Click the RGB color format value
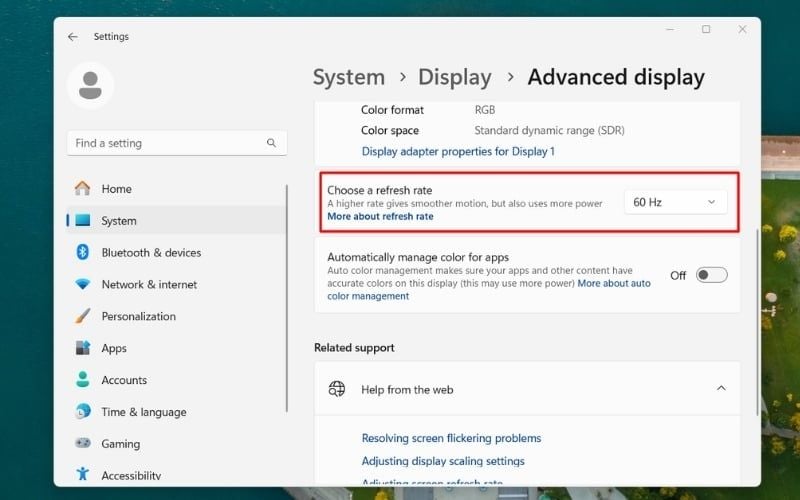 pyautogui.click(x=485, y=110)
